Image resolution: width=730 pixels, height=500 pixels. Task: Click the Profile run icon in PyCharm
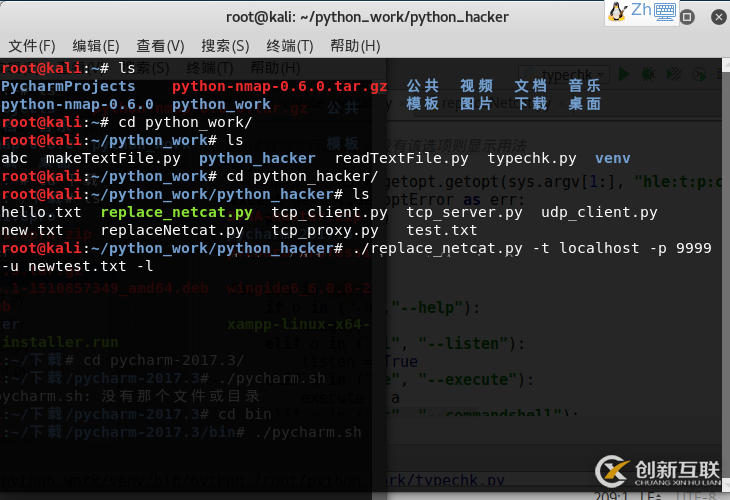699,74
